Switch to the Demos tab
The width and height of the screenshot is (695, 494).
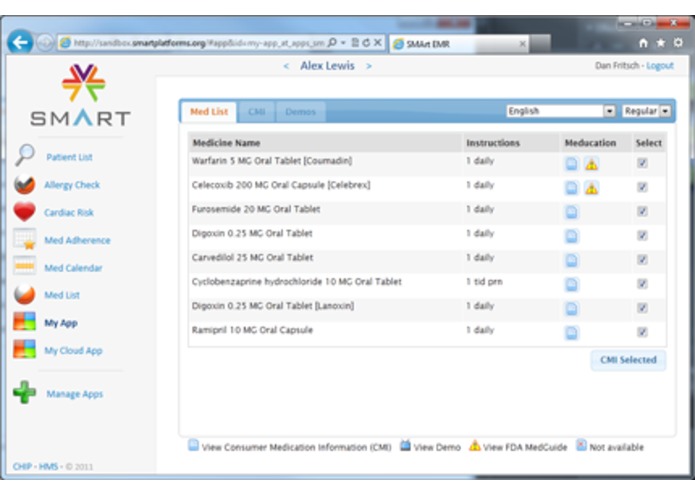[x=301, y=112]
